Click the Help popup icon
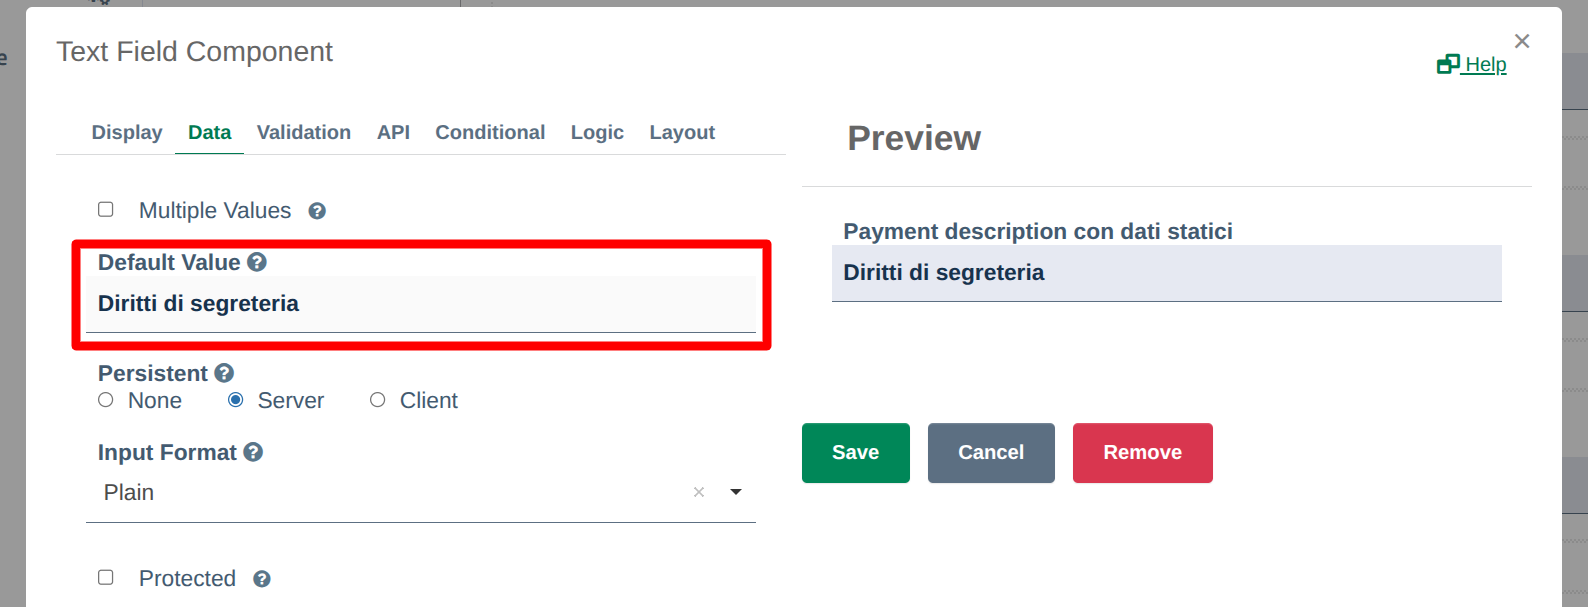 click(1448, 64)
